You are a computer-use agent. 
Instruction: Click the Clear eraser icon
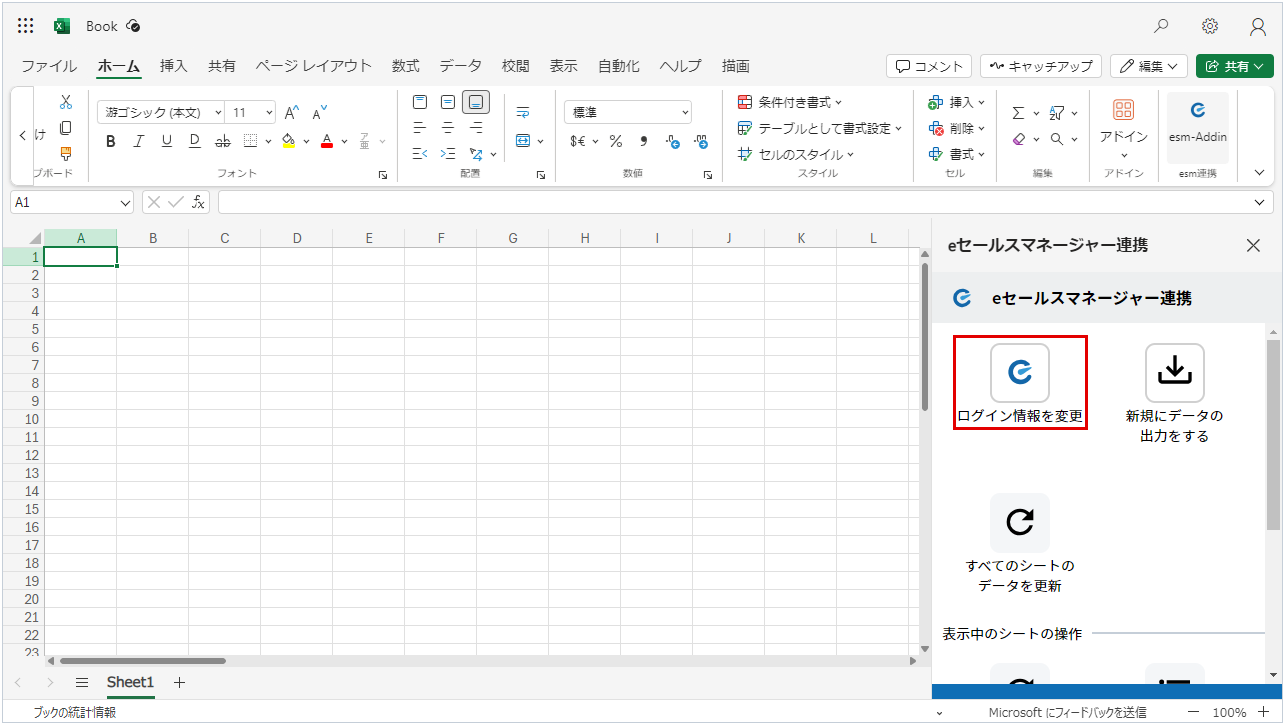(1019, 139)
